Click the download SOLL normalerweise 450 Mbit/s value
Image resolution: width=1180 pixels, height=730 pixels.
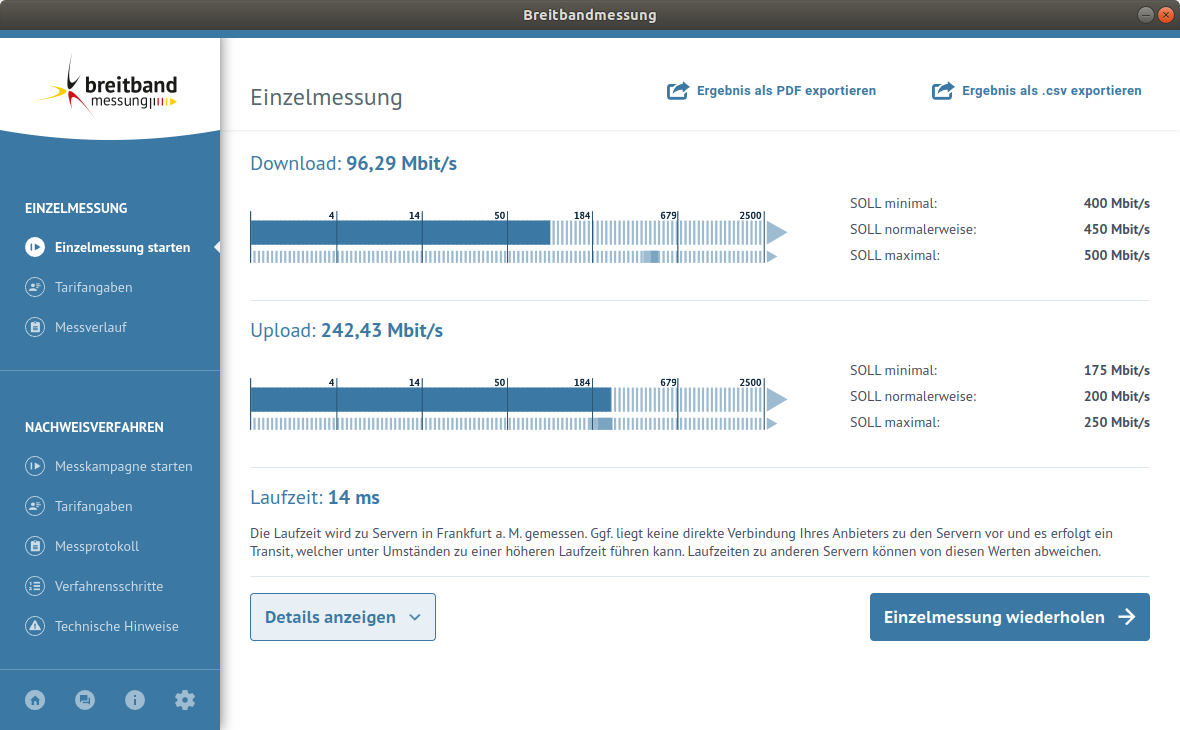[x=1116, y=229]
